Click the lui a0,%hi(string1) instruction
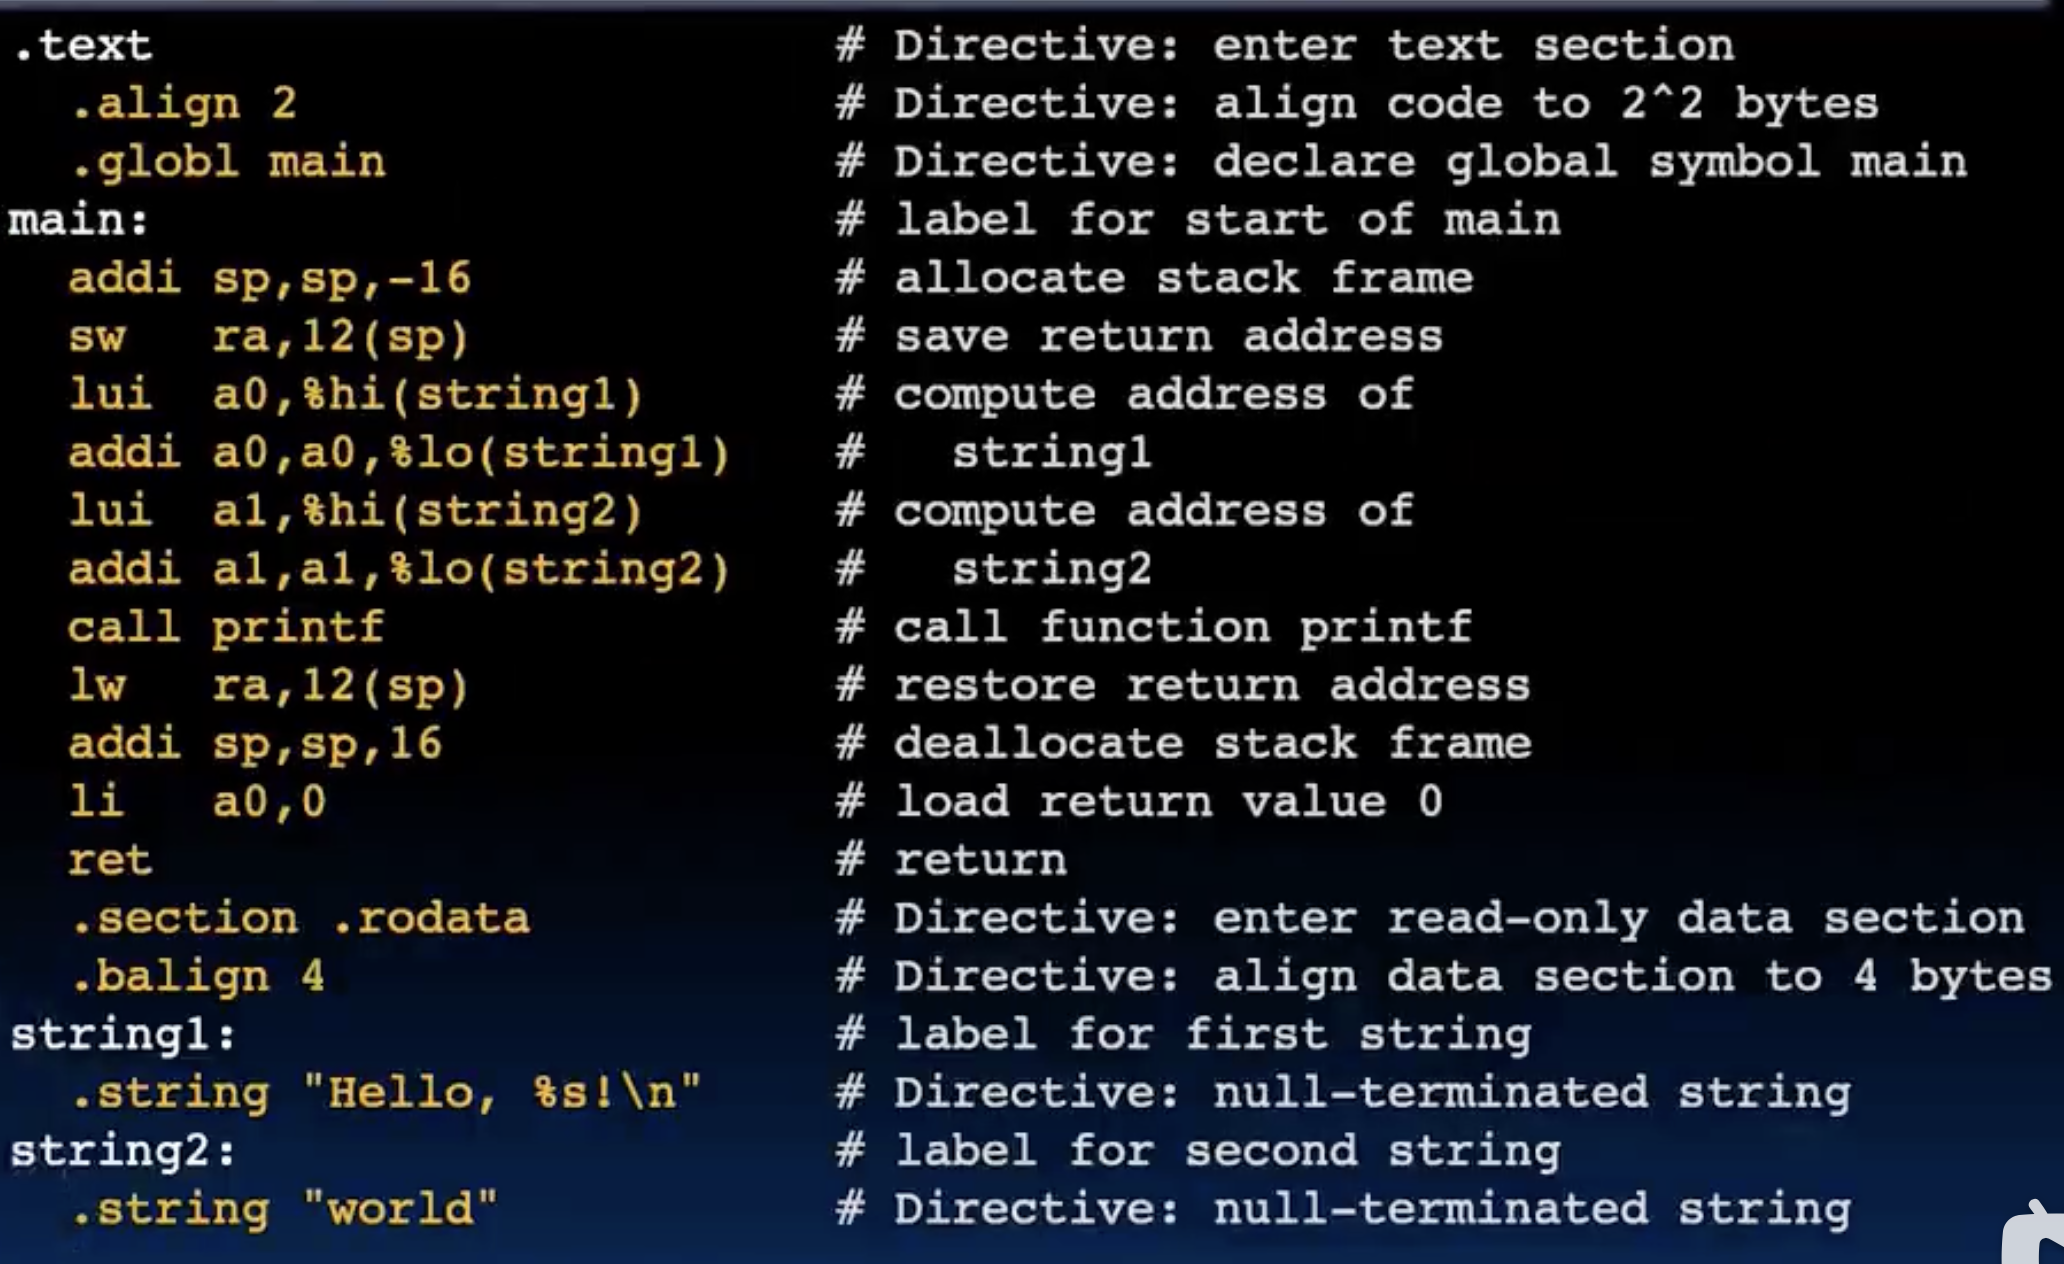2064x1264 pixels. (x=355, y=395)
